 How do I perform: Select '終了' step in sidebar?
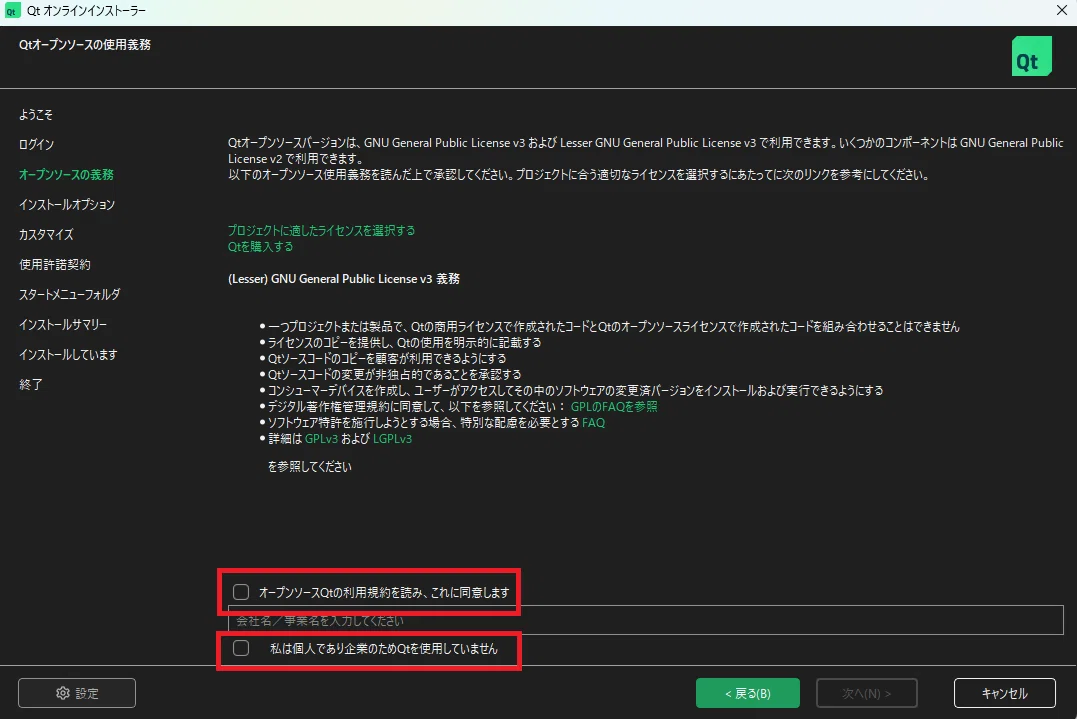(30, 385)
